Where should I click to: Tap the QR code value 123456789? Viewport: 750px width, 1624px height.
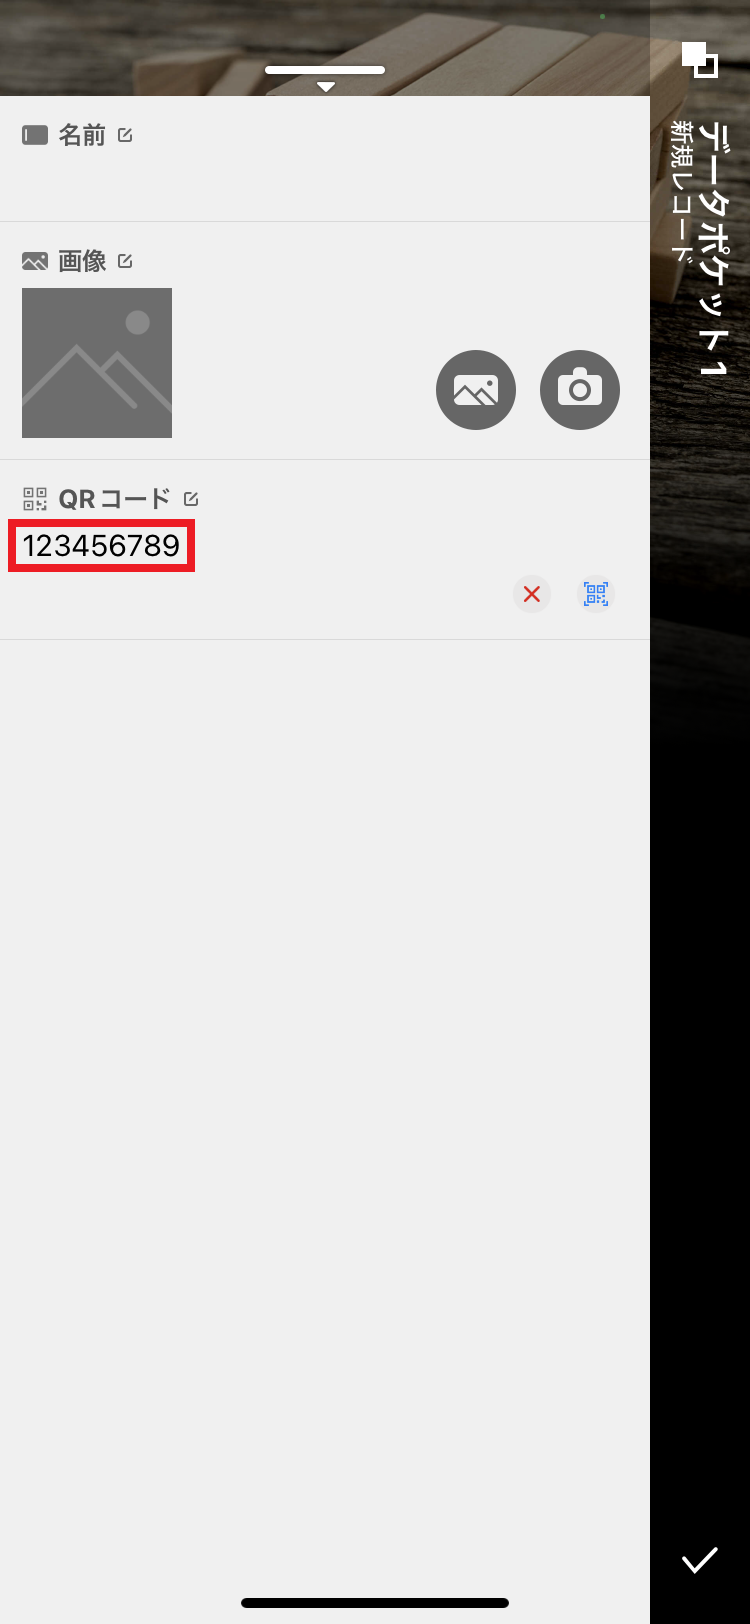point(101,546)
